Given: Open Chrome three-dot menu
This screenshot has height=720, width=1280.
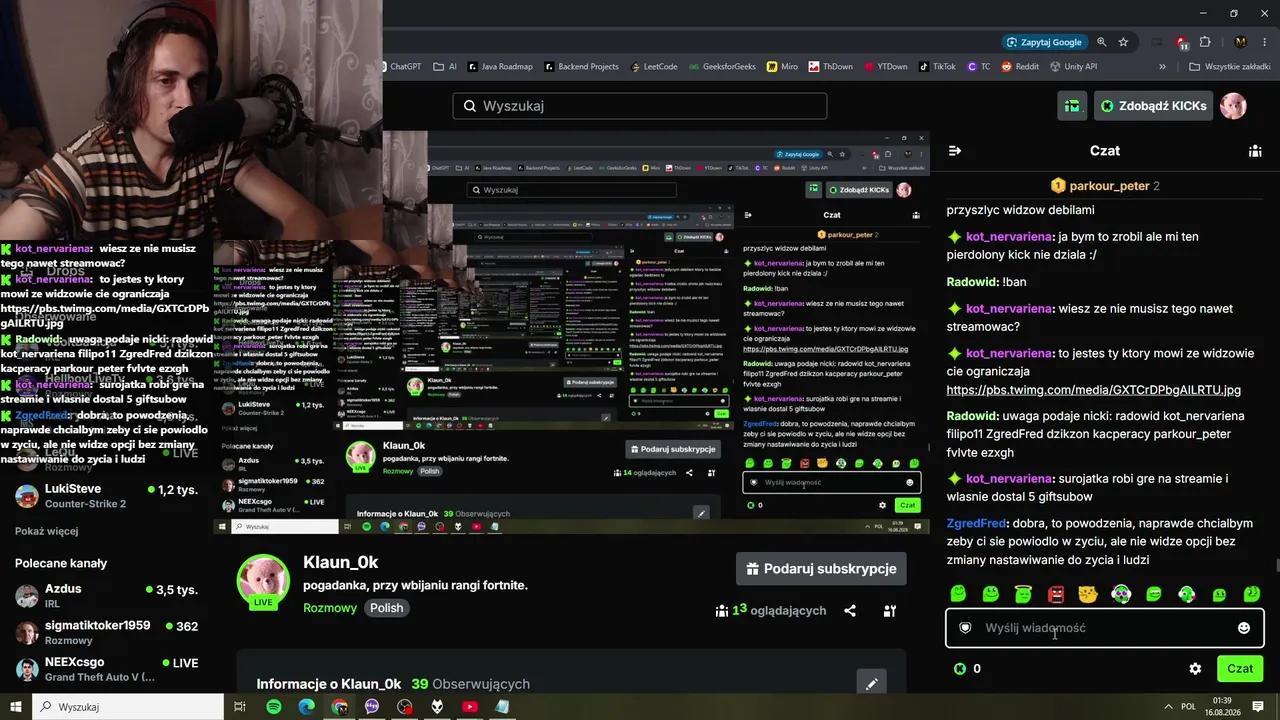Looking at the screenshot, I should pyautogui.click(x=1263, y=42).
